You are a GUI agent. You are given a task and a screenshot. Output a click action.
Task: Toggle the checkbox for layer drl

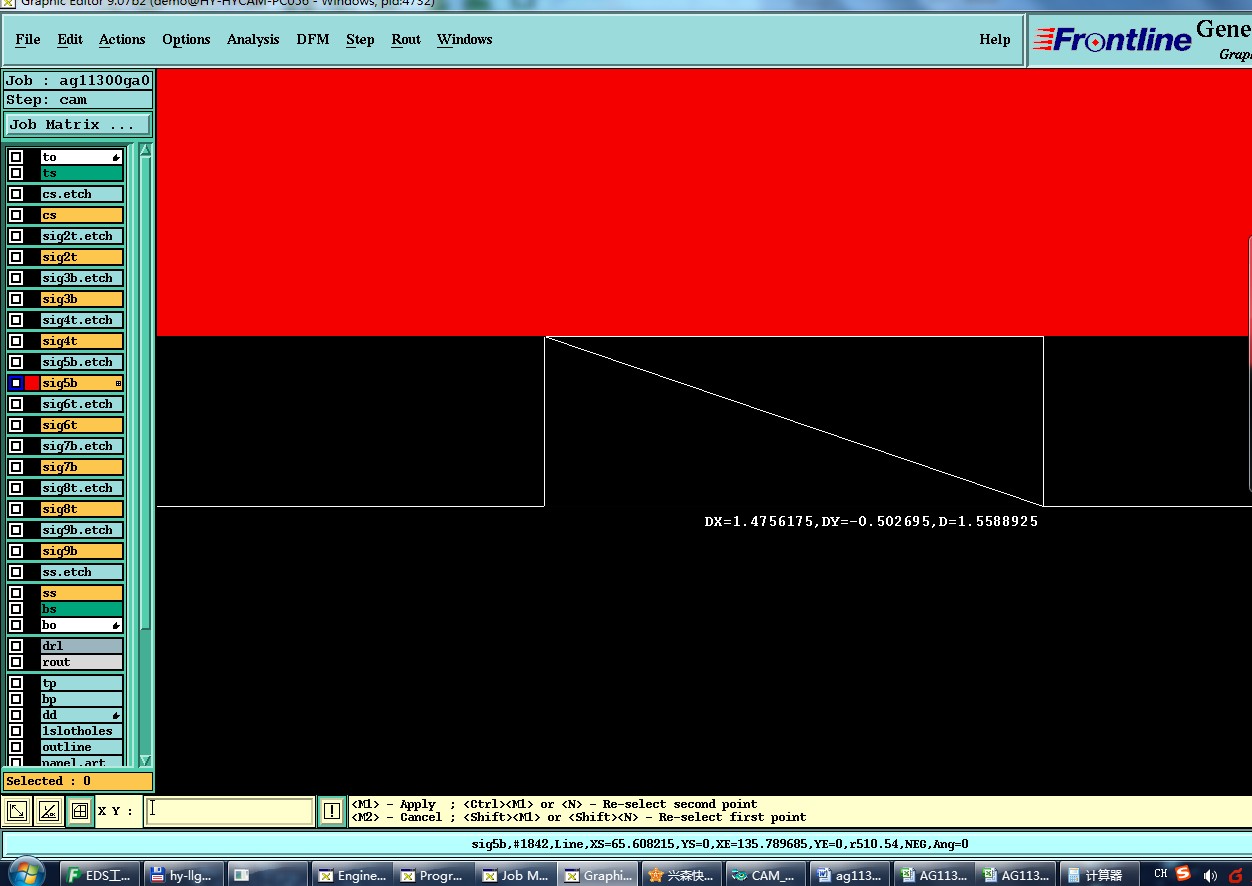(x=16, y=646)
